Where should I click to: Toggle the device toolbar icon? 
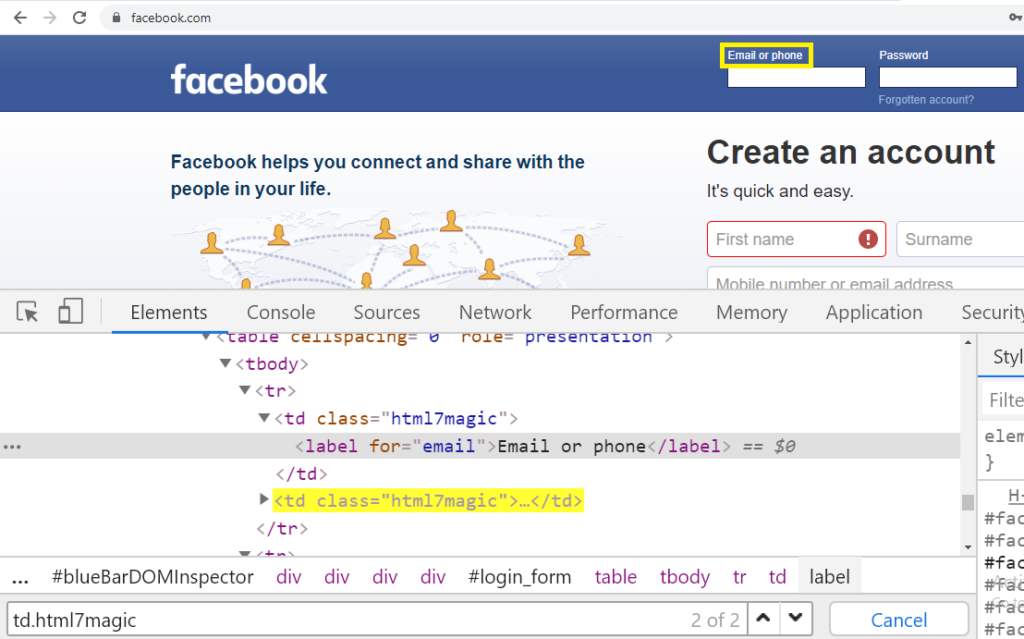point(70,312)
